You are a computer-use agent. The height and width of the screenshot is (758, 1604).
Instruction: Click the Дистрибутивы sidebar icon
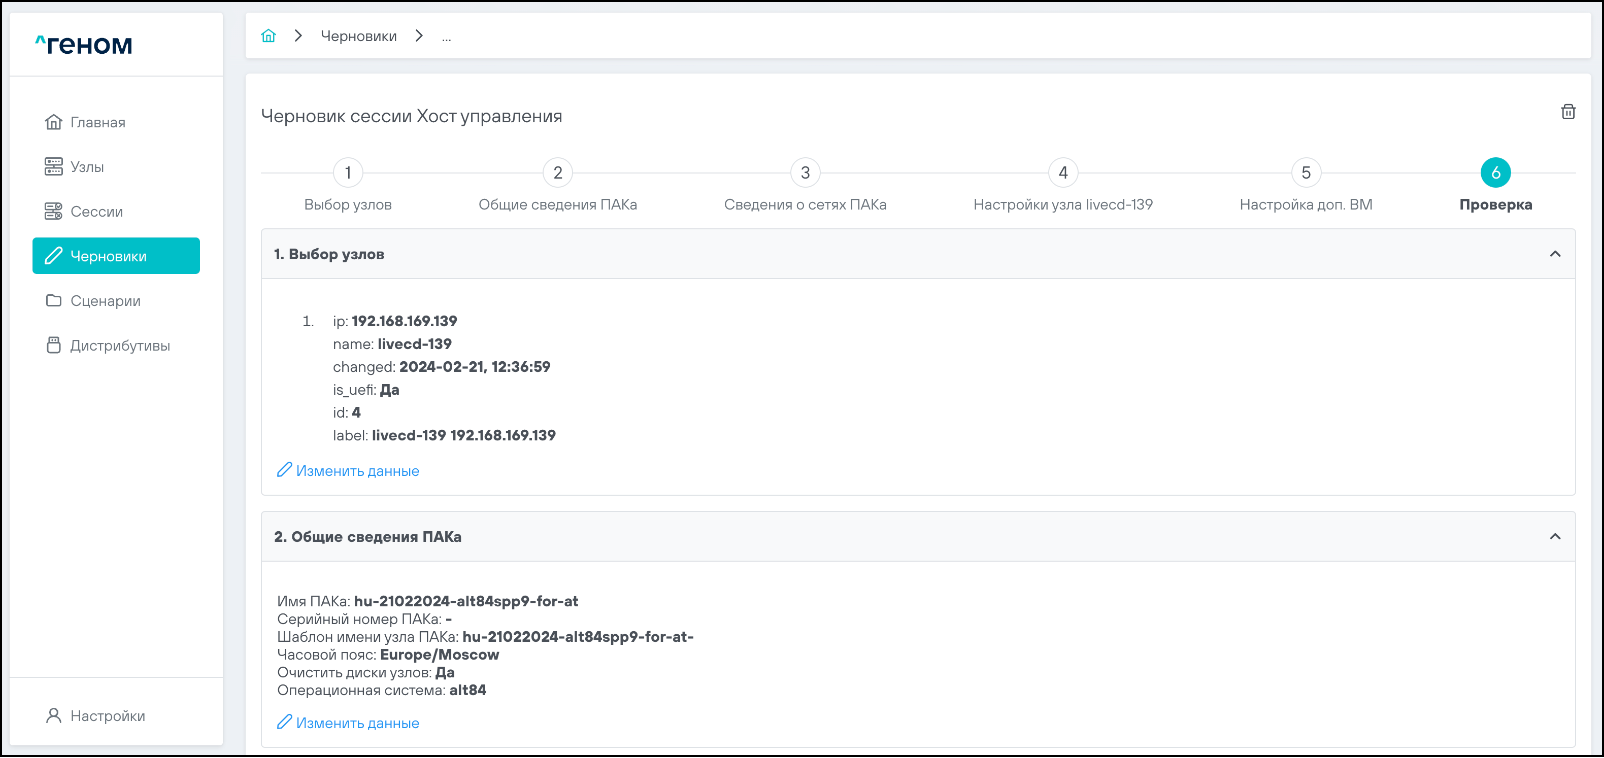coord(54,346)
